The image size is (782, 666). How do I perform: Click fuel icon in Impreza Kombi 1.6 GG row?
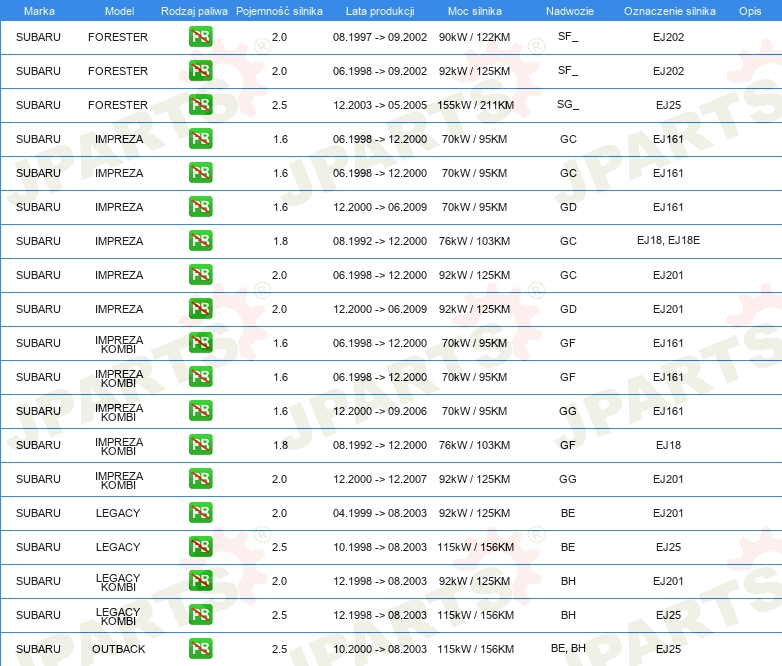coord(200,411)
